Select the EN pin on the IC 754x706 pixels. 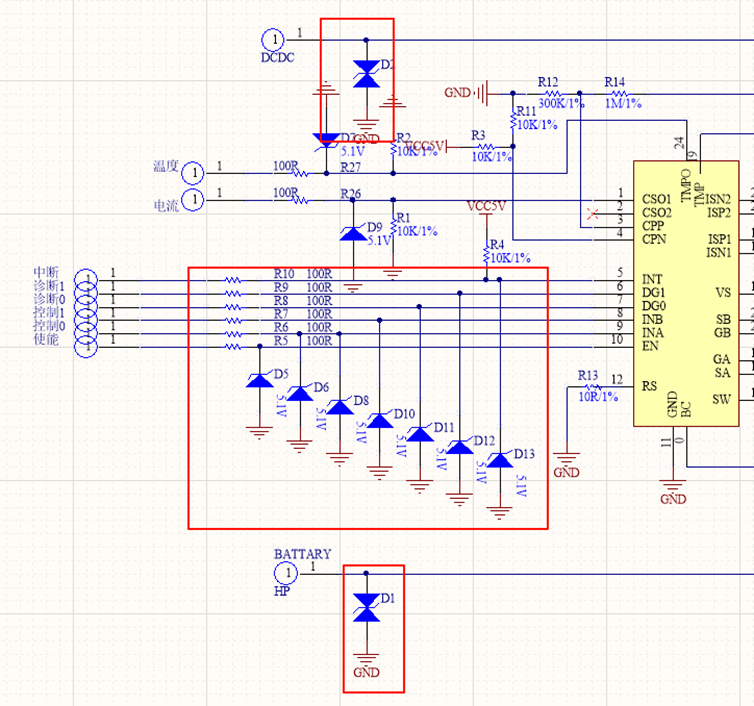650,346
